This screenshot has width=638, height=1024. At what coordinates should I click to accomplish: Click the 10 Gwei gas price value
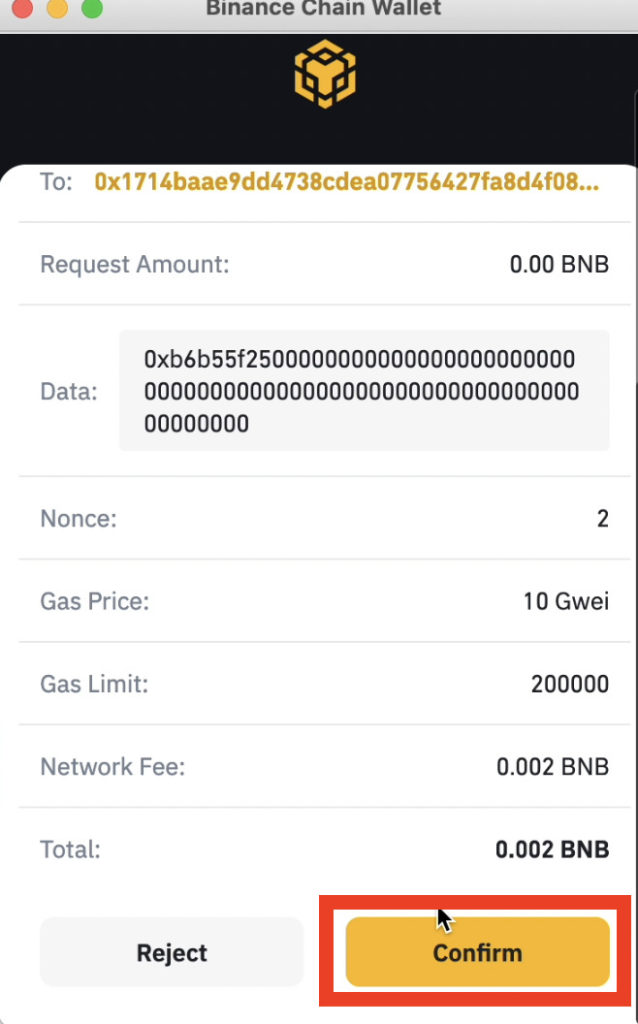[566, 601]
